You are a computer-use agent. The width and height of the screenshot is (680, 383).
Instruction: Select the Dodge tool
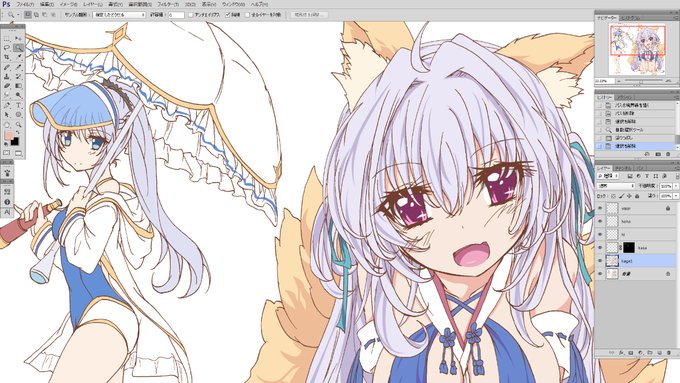coord(18,95)
